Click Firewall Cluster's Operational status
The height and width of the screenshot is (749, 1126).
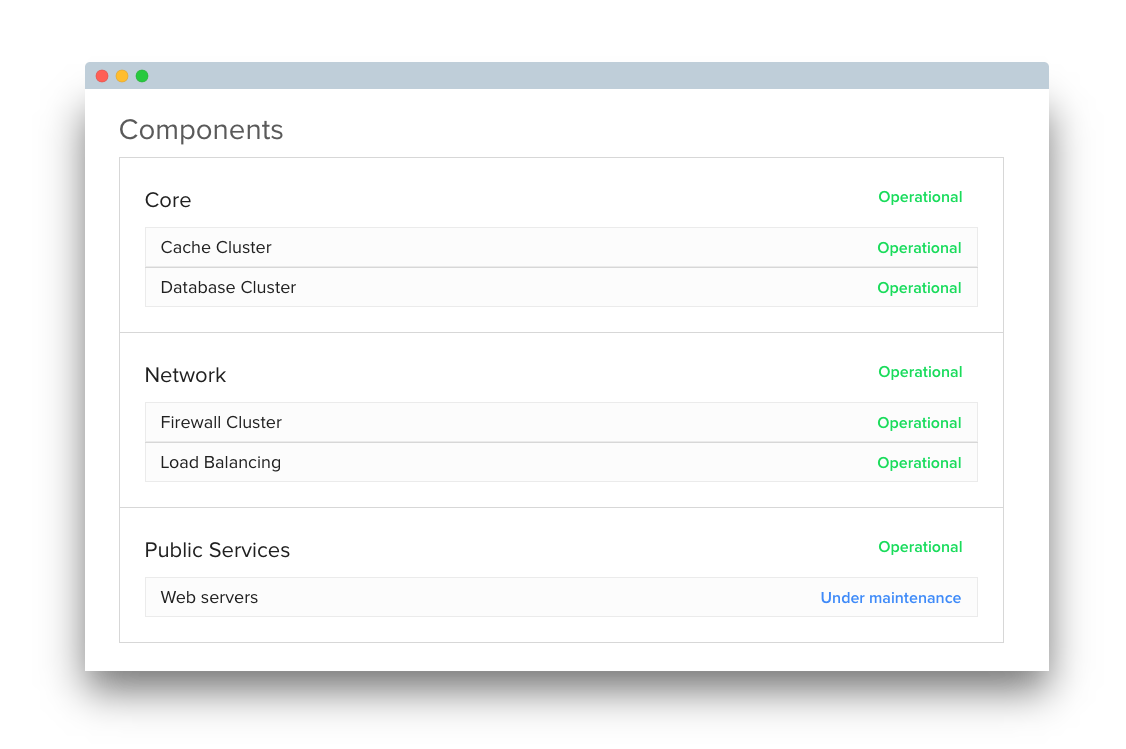(x=919, y=423)
